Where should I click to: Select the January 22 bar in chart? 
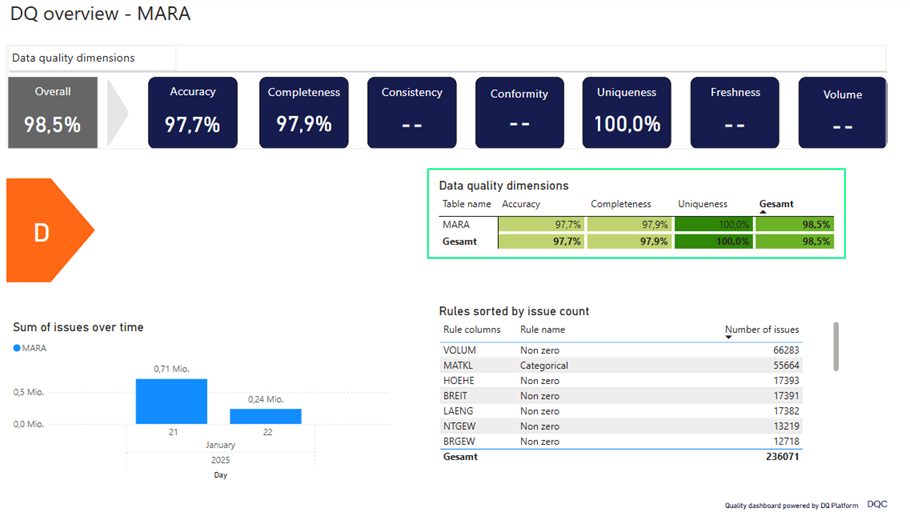(265, 416)
